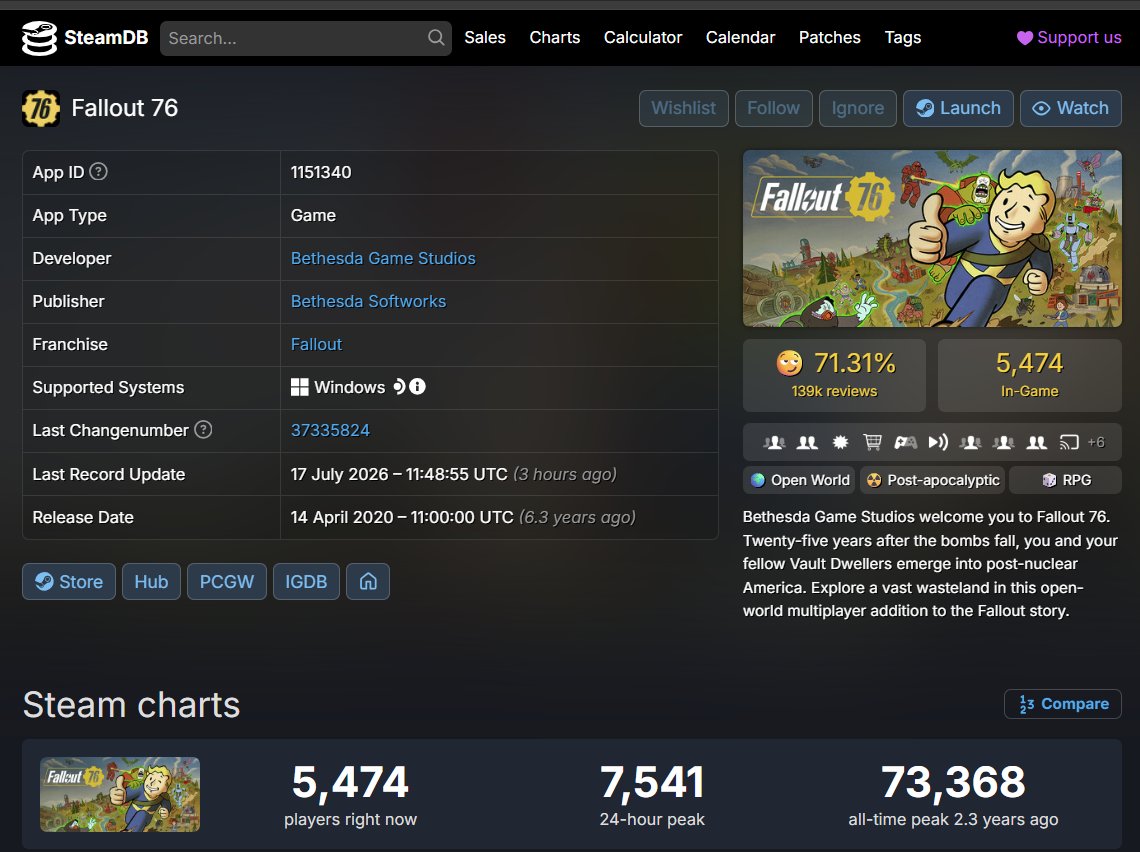
Task: Click the remote play cast icon
Action: pos(1069,442)
